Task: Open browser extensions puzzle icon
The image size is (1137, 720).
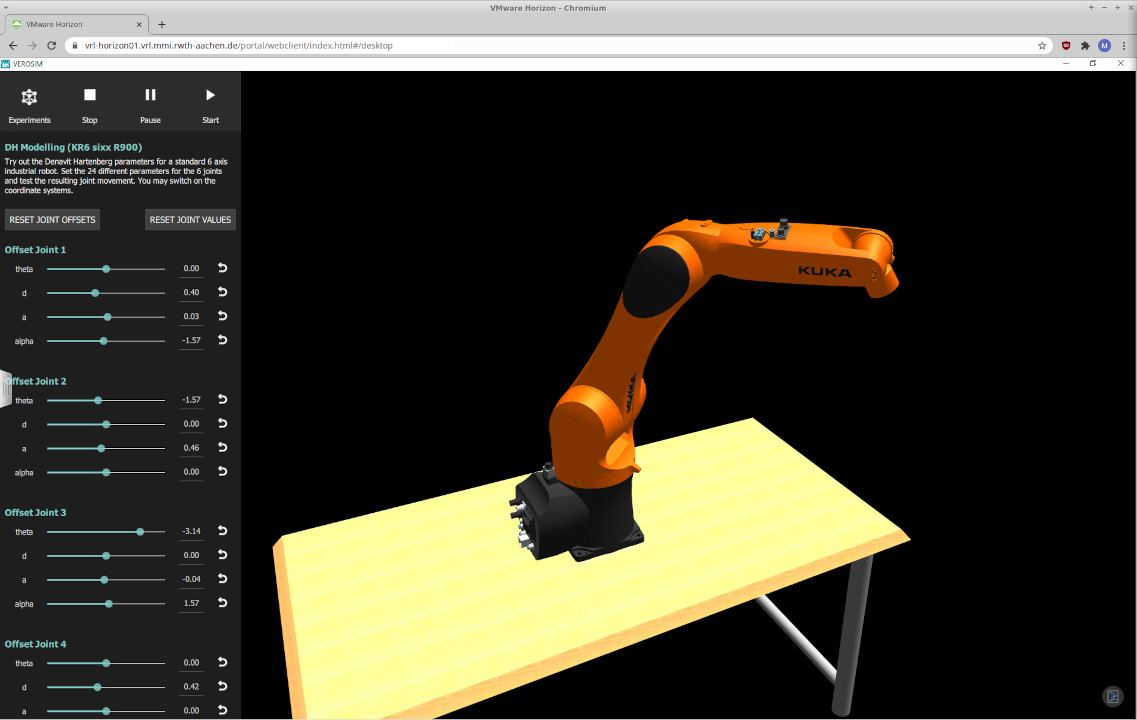Action: [1085, 45]
